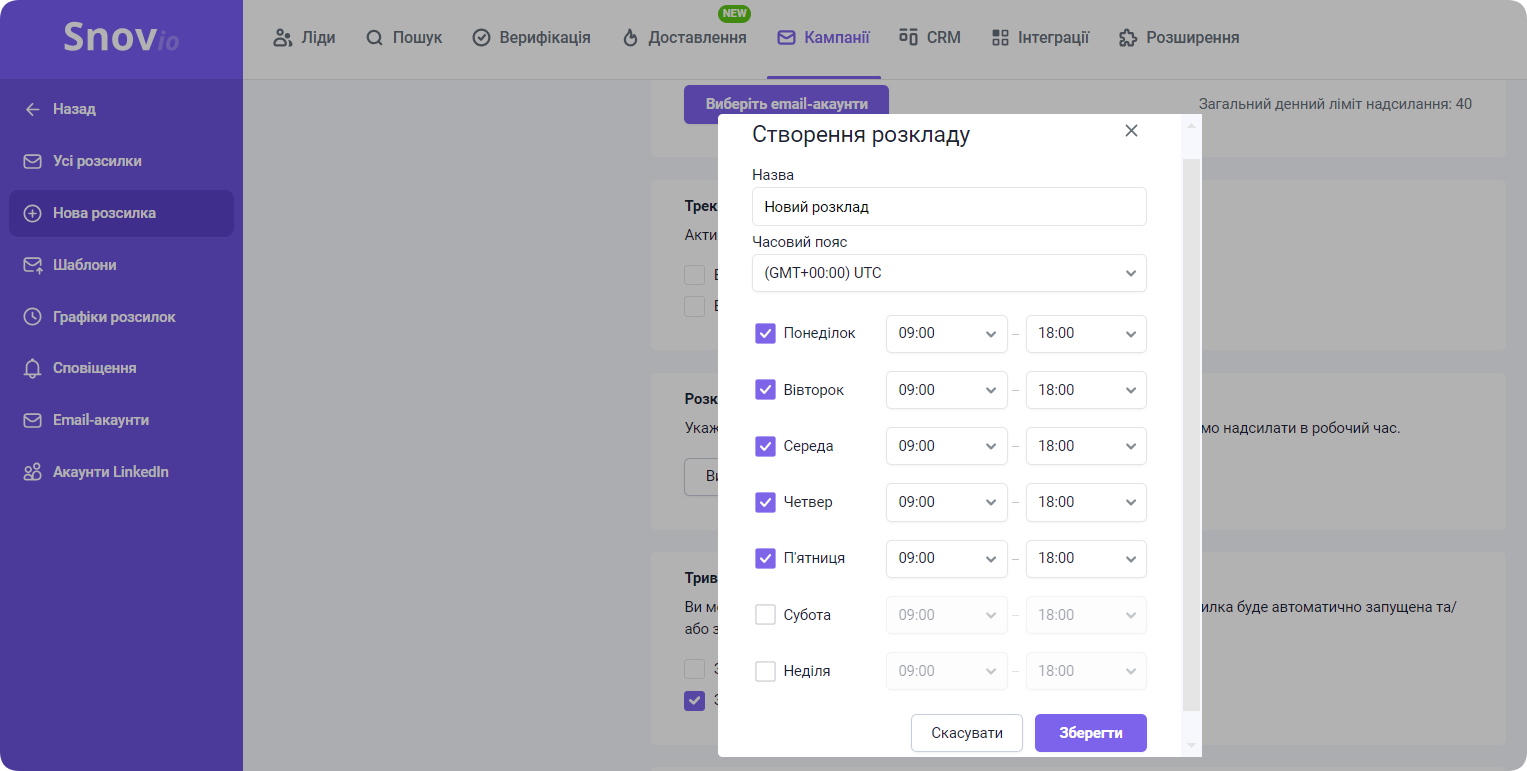This screenshot has height=771, width=1527.
Task: Select Нова розсилка in sidebar
Action: (x=121, y=213)
